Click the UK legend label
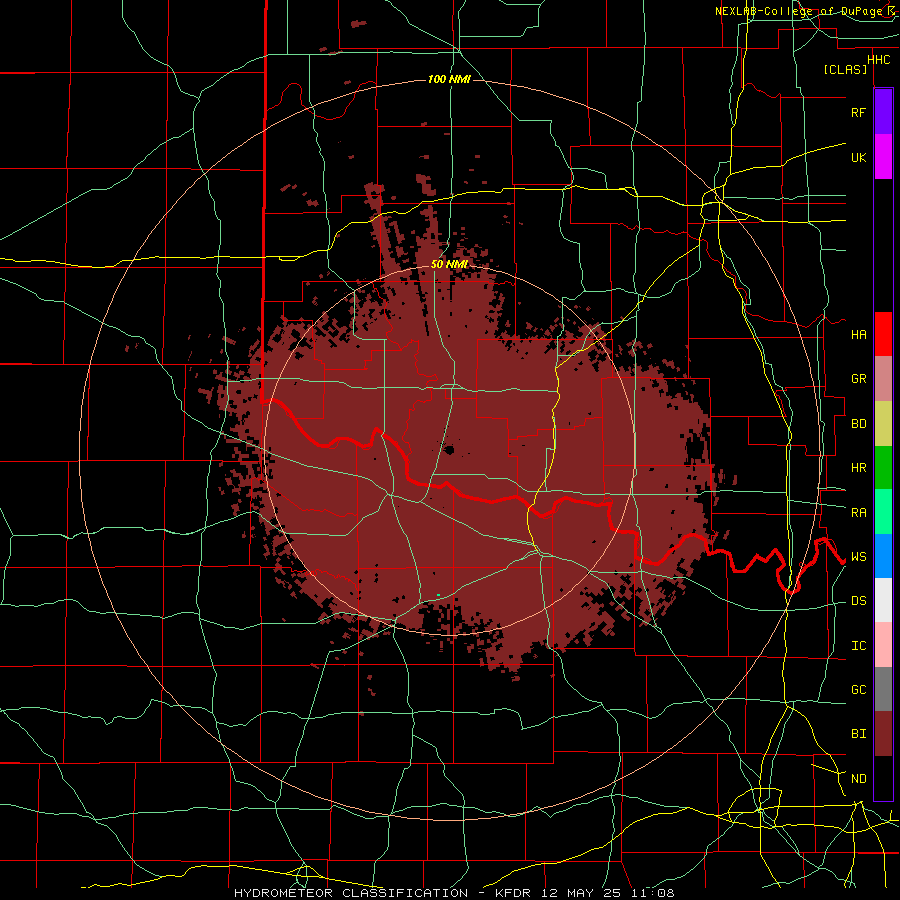This screenshot has height=900, width=900. tap(858, 157)
